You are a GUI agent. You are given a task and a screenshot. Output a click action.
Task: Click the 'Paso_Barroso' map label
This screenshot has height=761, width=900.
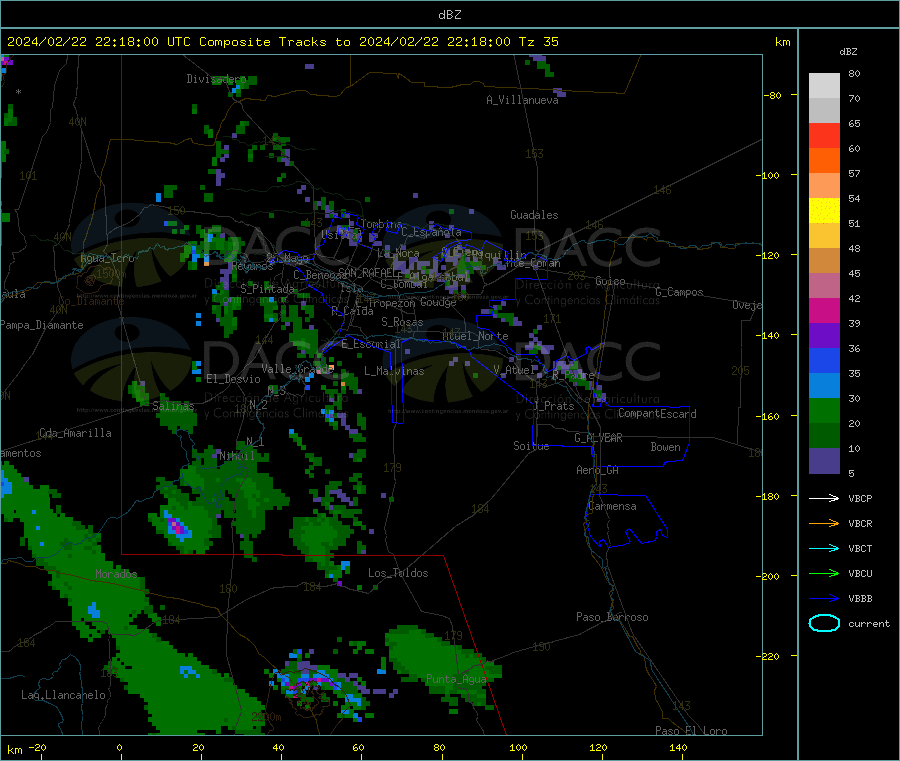point(612,617)
